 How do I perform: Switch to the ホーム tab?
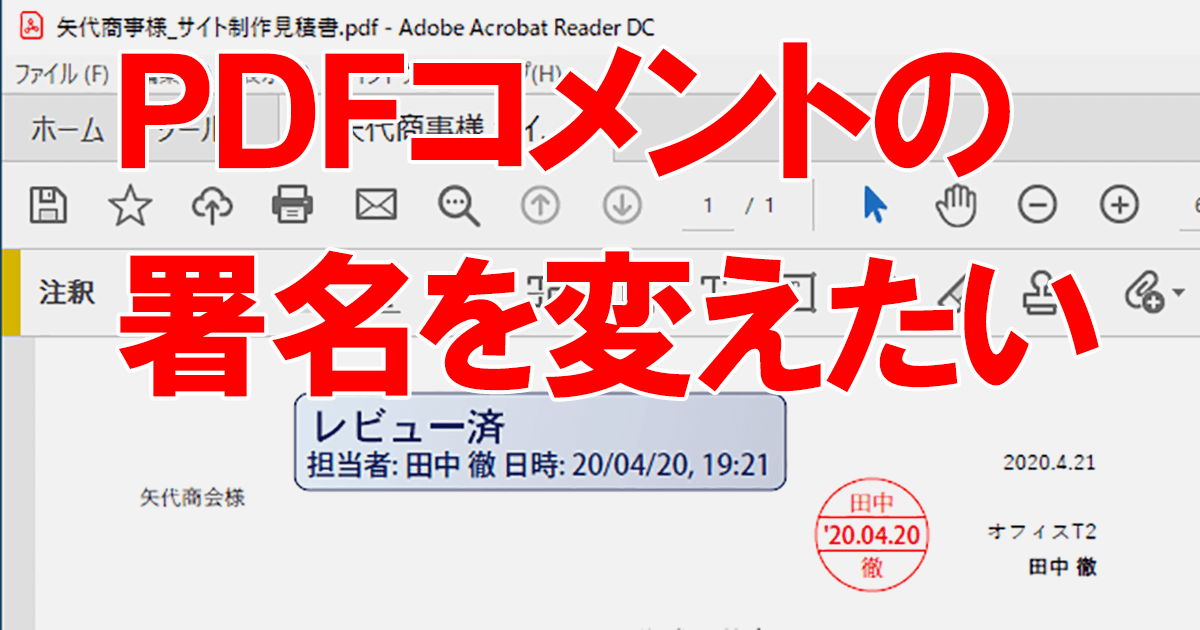point(67,130)
